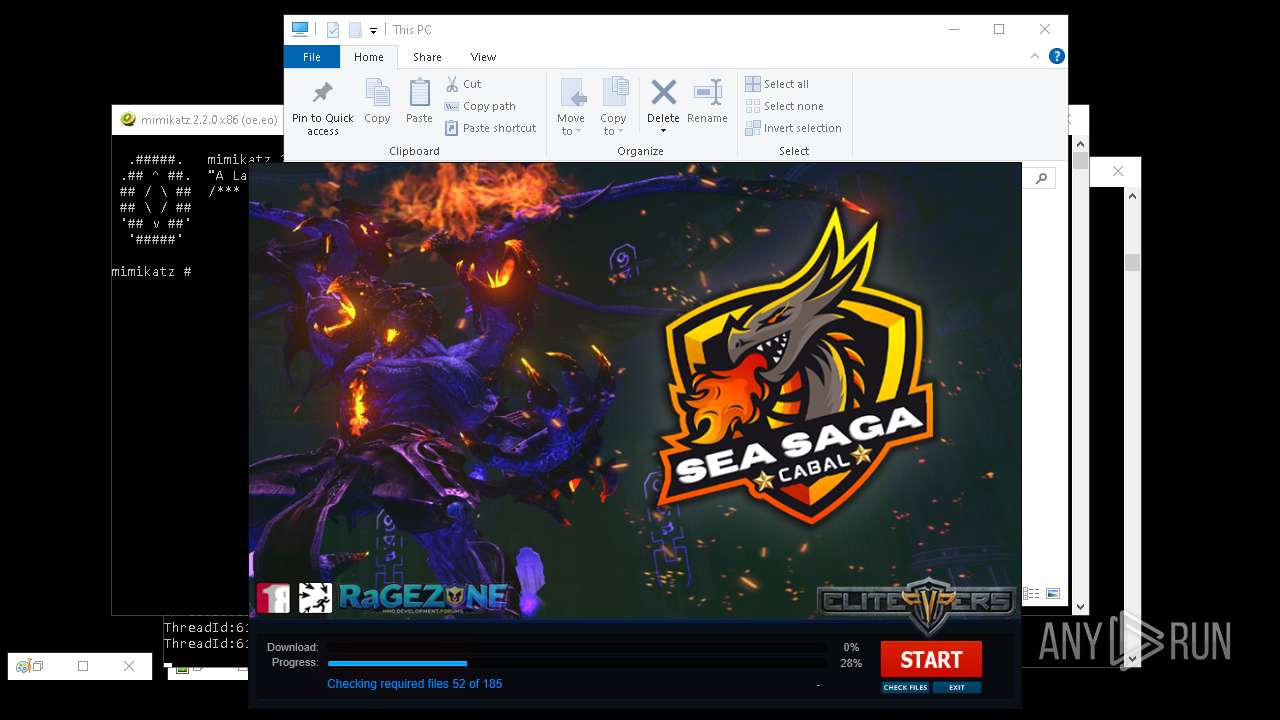Click Select none in ribbon
1280x720 pixels.
[785, 106]
